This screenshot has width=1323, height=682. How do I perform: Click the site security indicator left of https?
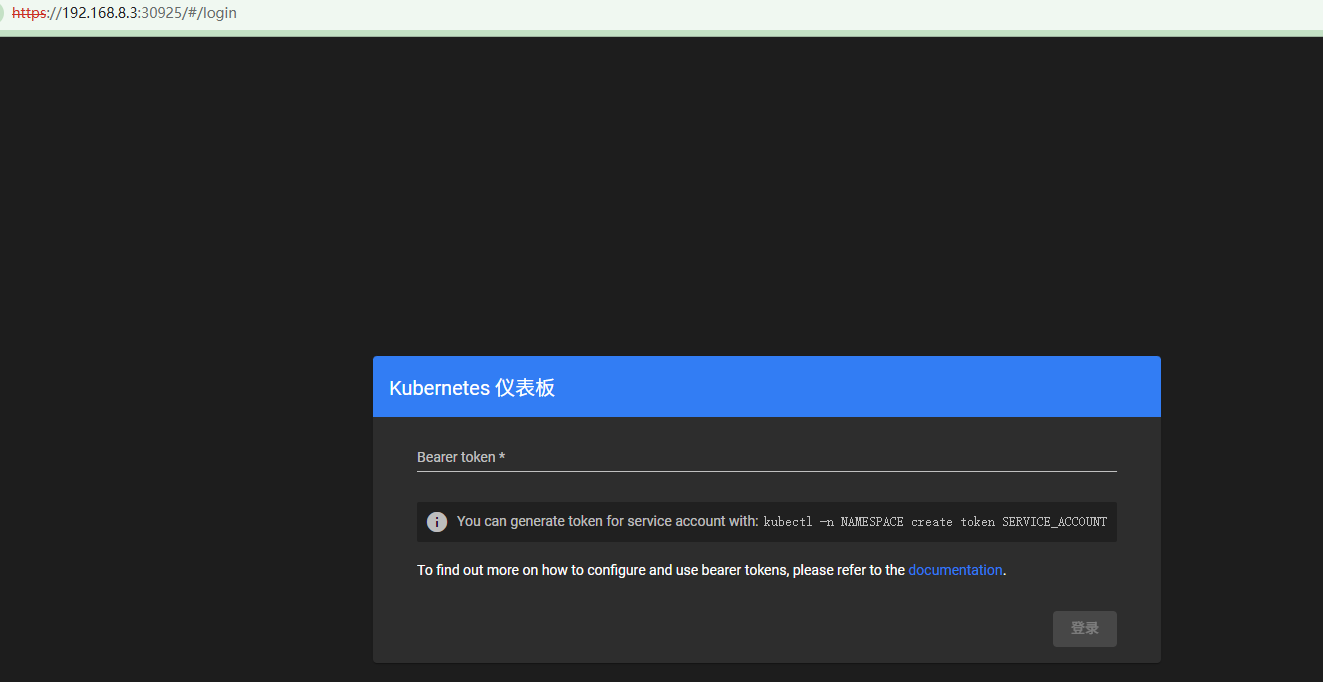click(3, 14)
